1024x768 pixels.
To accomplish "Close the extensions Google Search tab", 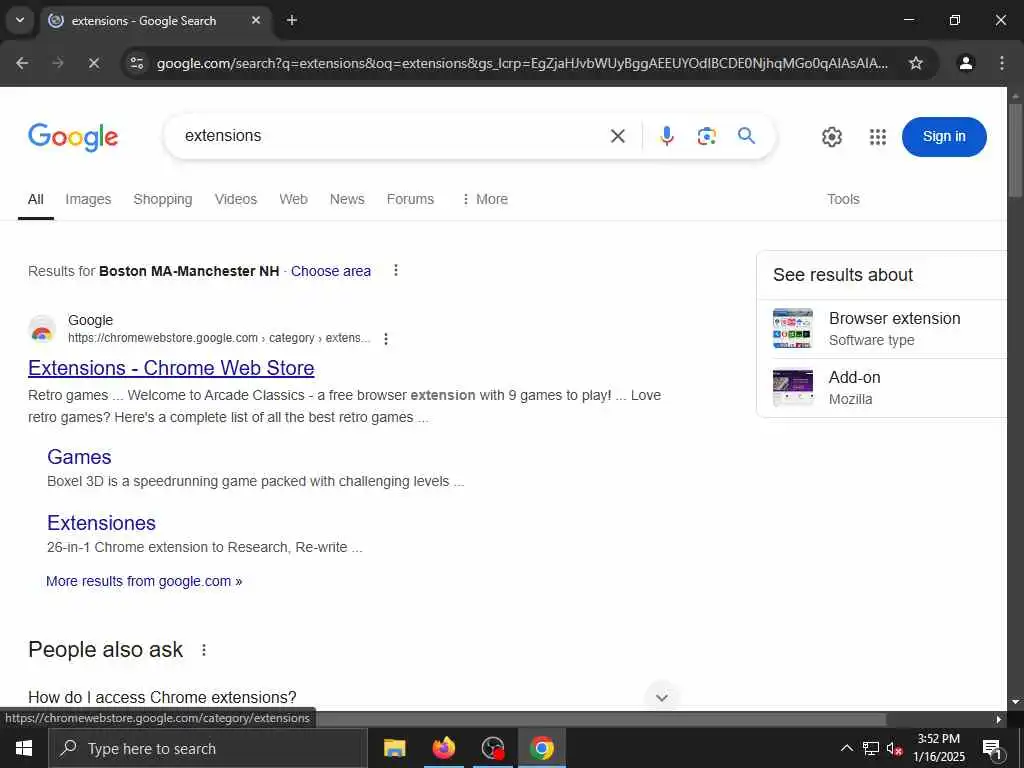I will [256, 20].
